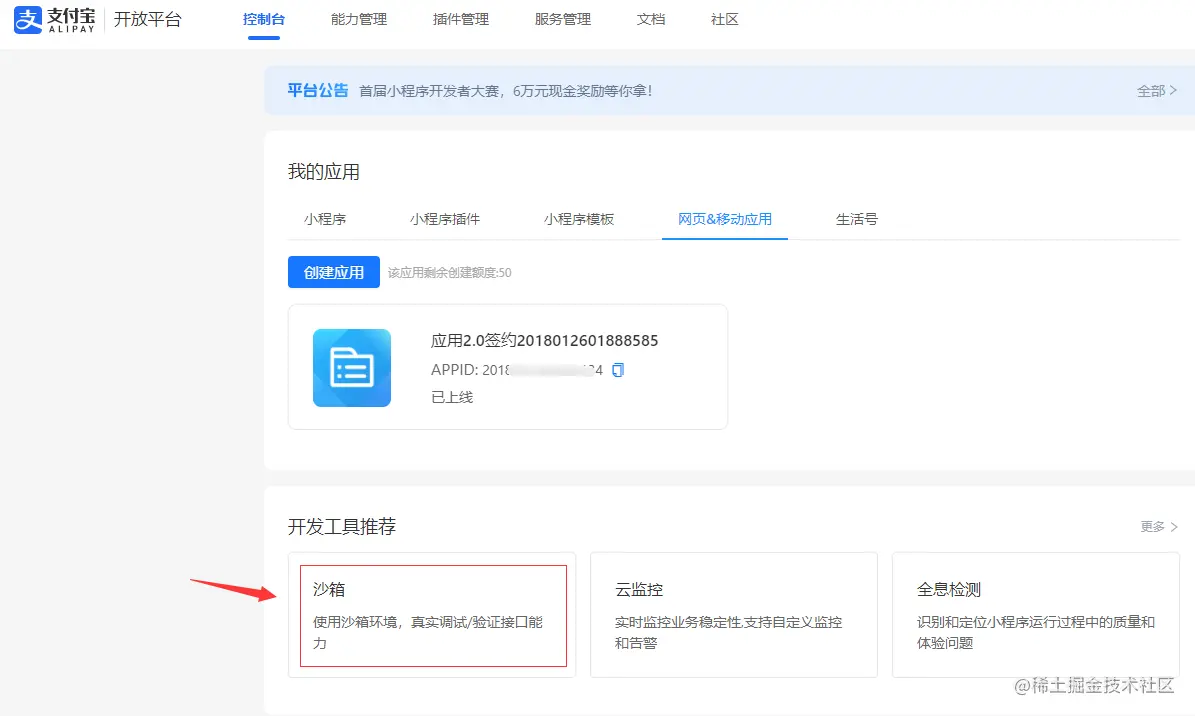Click the 平台公告 label
The width and height of the screenshot is (1195, 716).
[x=318, y=91]
